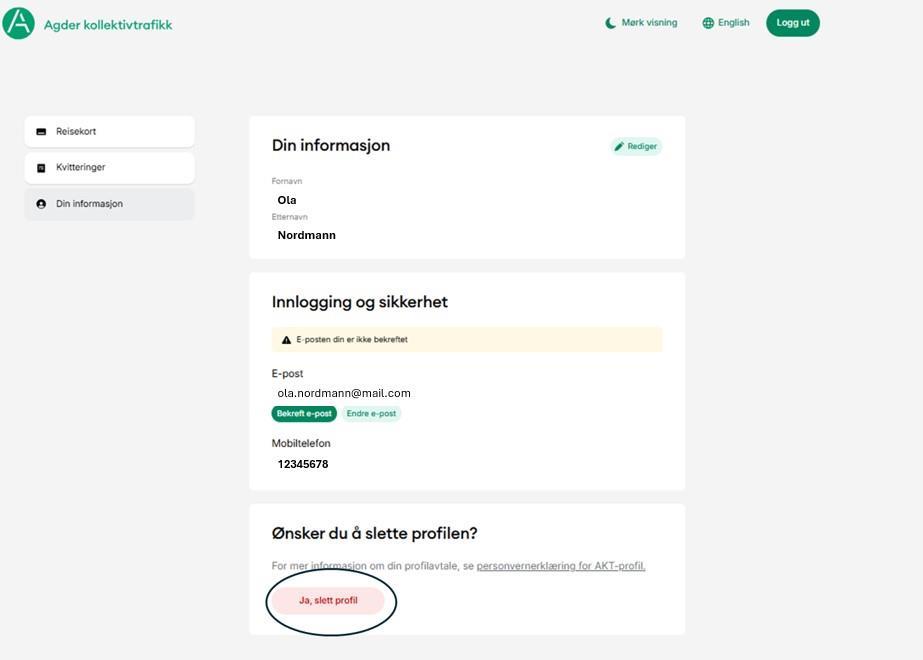923x660 pixels.
Task: Click the Agder kollektivtrafikk brand name
Action: tap(108, 25)
